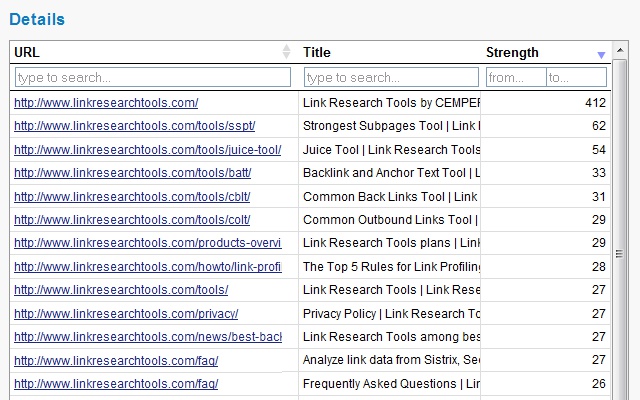Select strength 27 in /tools/ row

pos(599,290)
